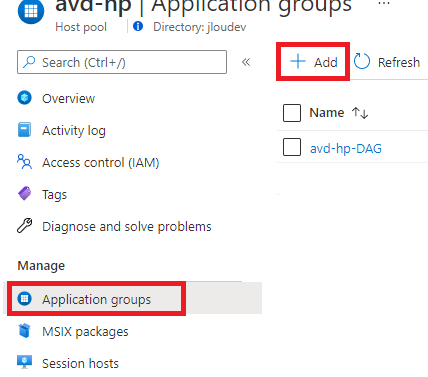The width and height of the screenshot is (428, 377).
Task: Click the Overview icon
Action: pos(24,98)
